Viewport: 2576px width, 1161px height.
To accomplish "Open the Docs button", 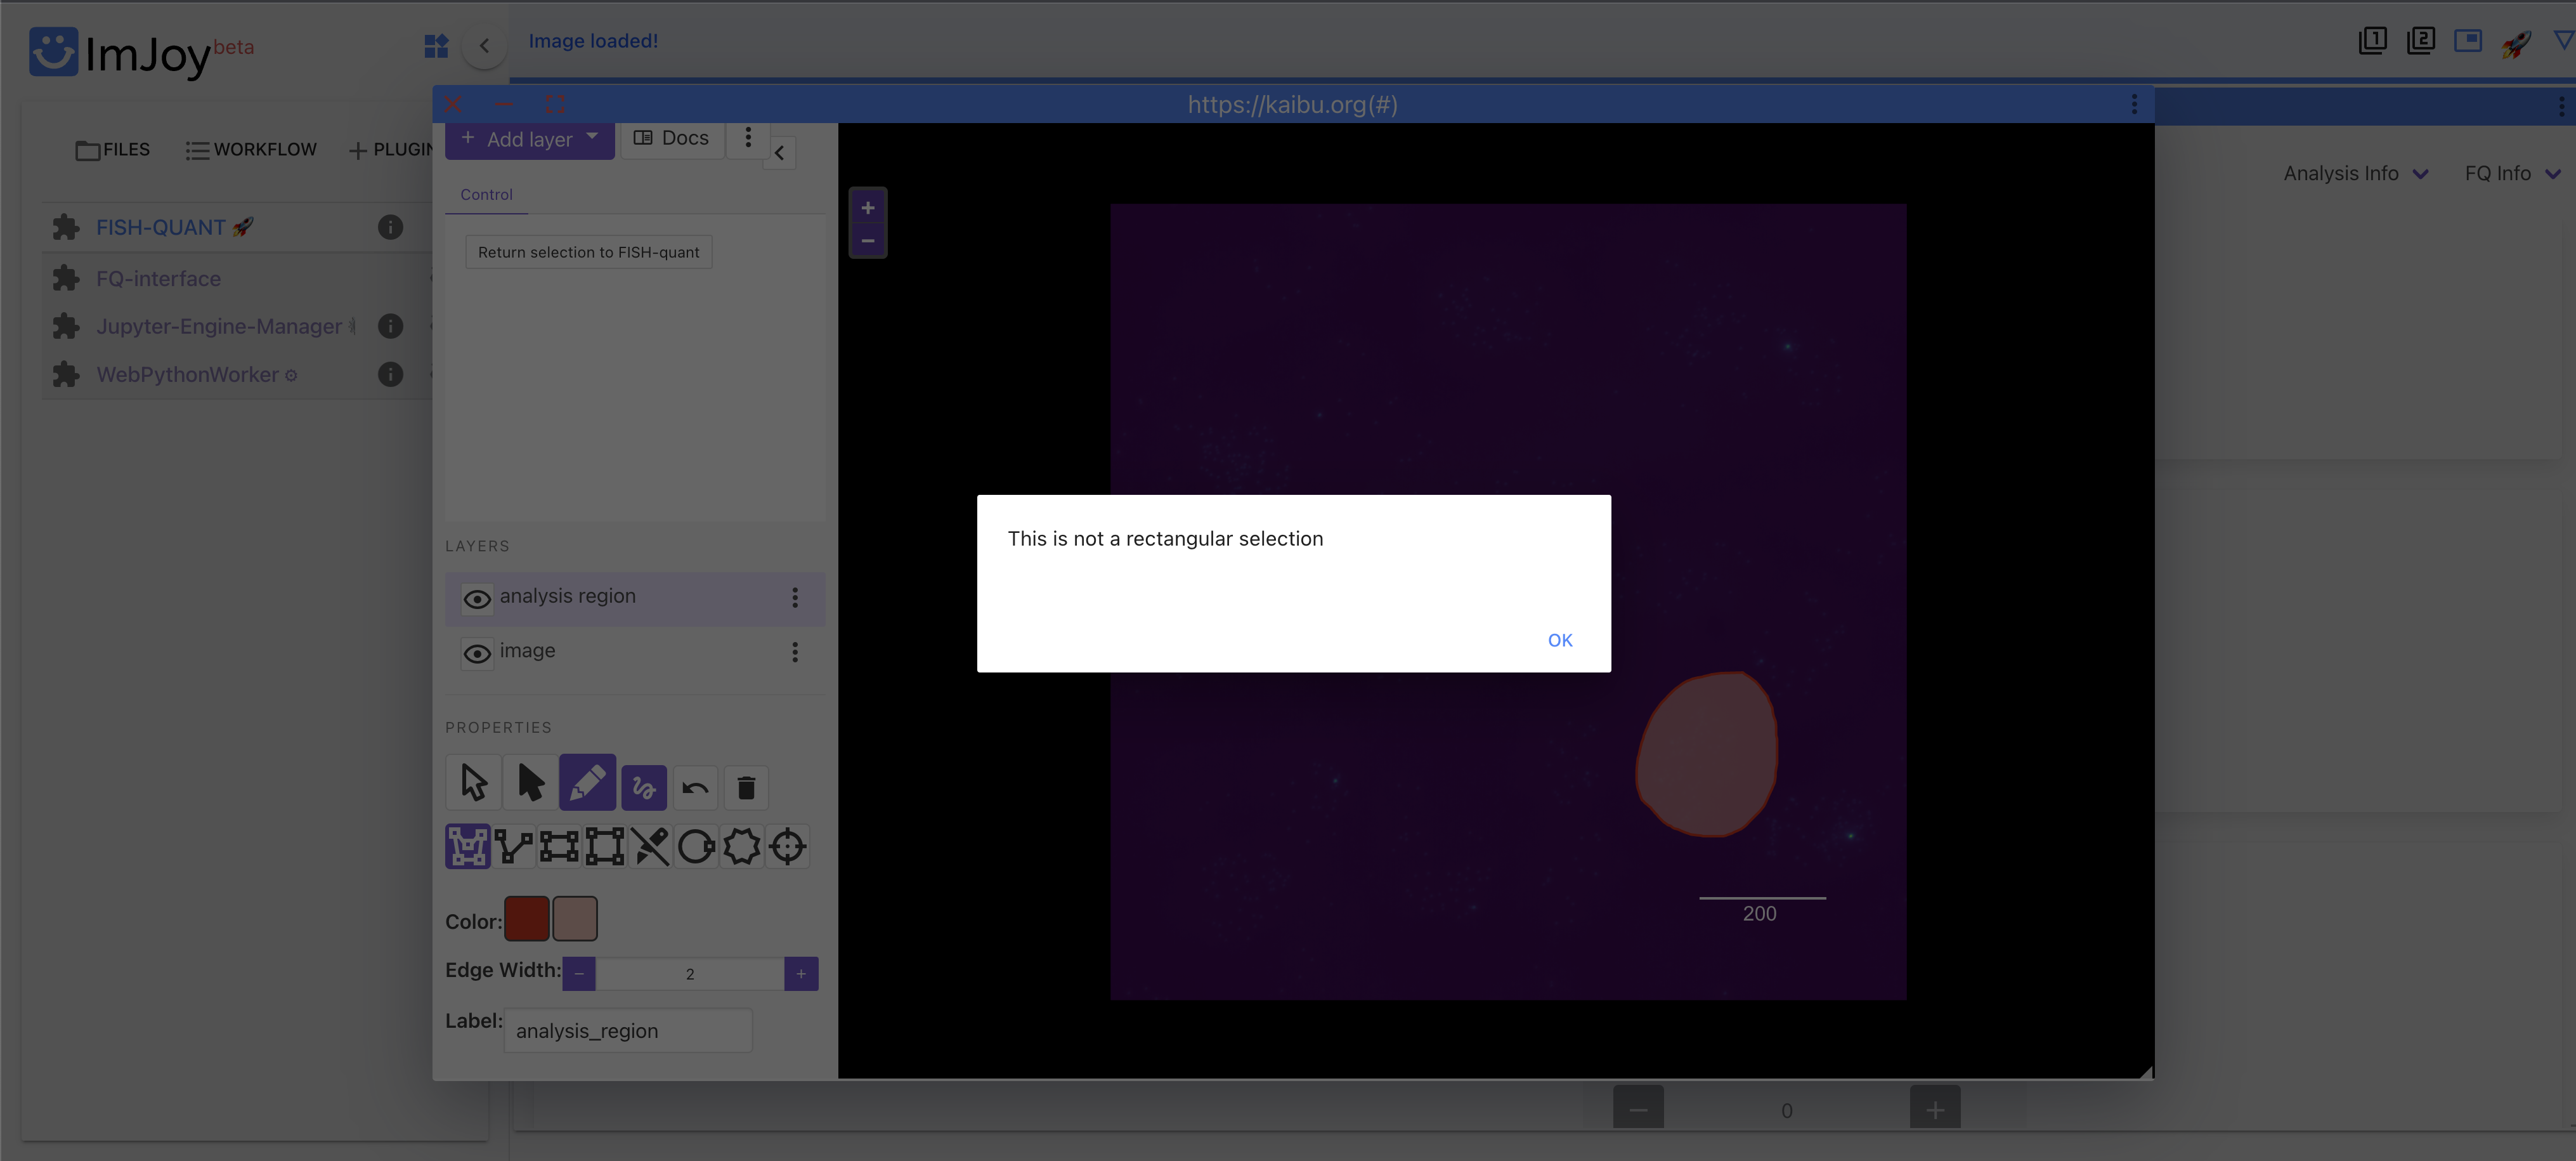I will [x=672, y=138].
